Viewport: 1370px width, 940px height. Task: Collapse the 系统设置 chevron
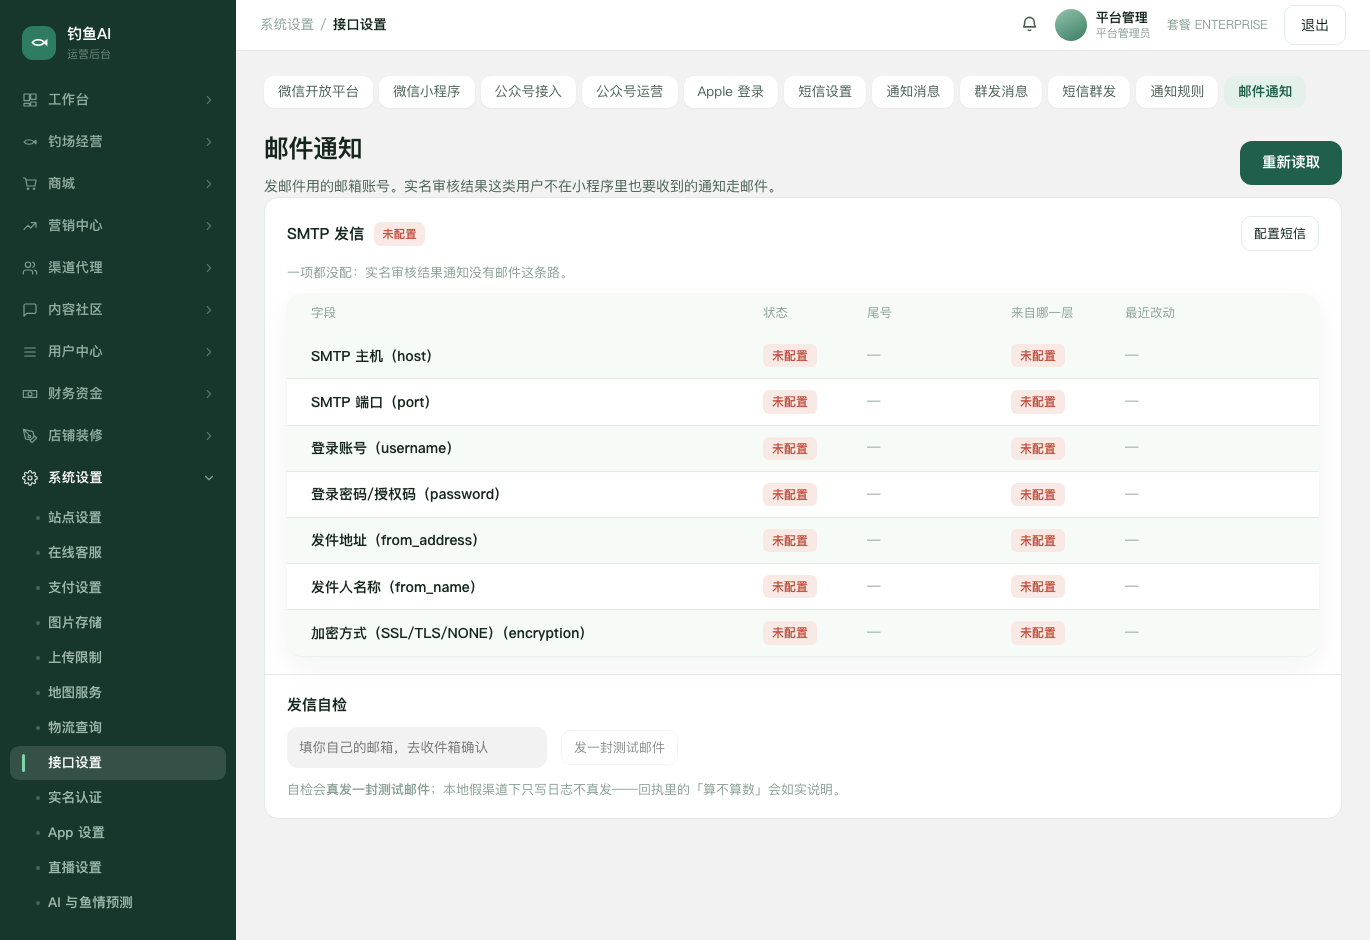tap(209, 478)
